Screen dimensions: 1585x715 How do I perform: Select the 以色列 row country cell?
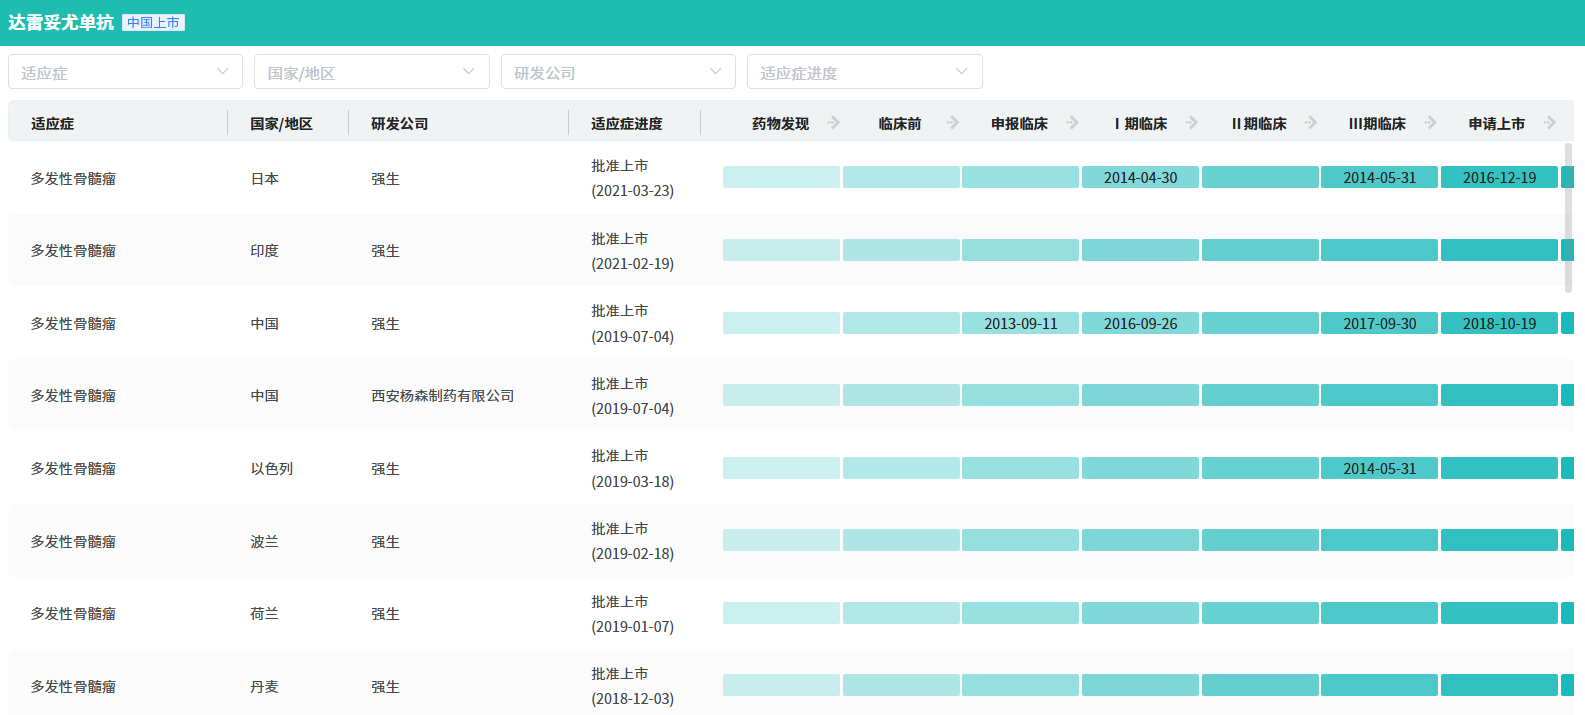(x=271, y=469)
